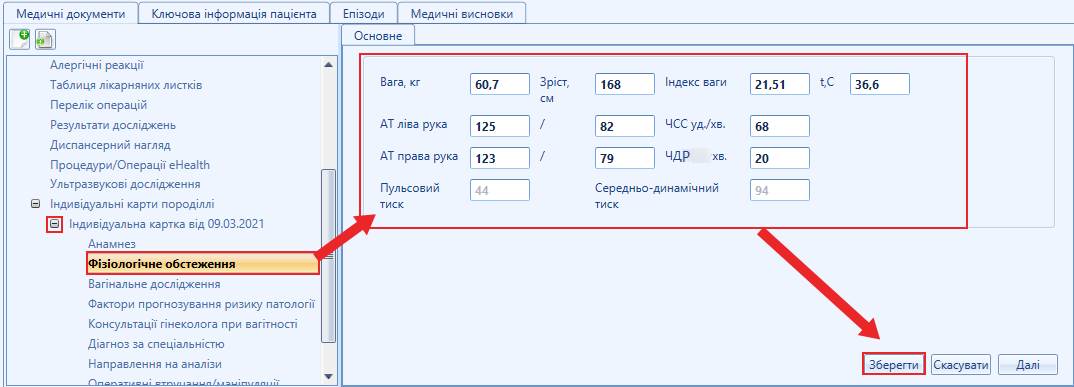
Task: Select the Анамнез tree item
Action: point(112,244)
